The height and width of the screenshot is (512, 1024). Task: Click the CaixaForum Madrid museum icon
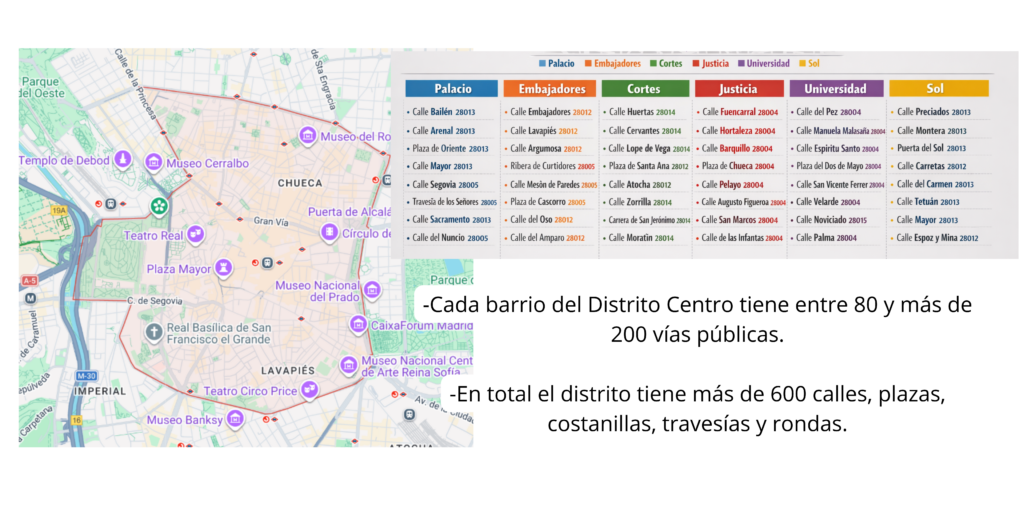click(x=358, y=324)
